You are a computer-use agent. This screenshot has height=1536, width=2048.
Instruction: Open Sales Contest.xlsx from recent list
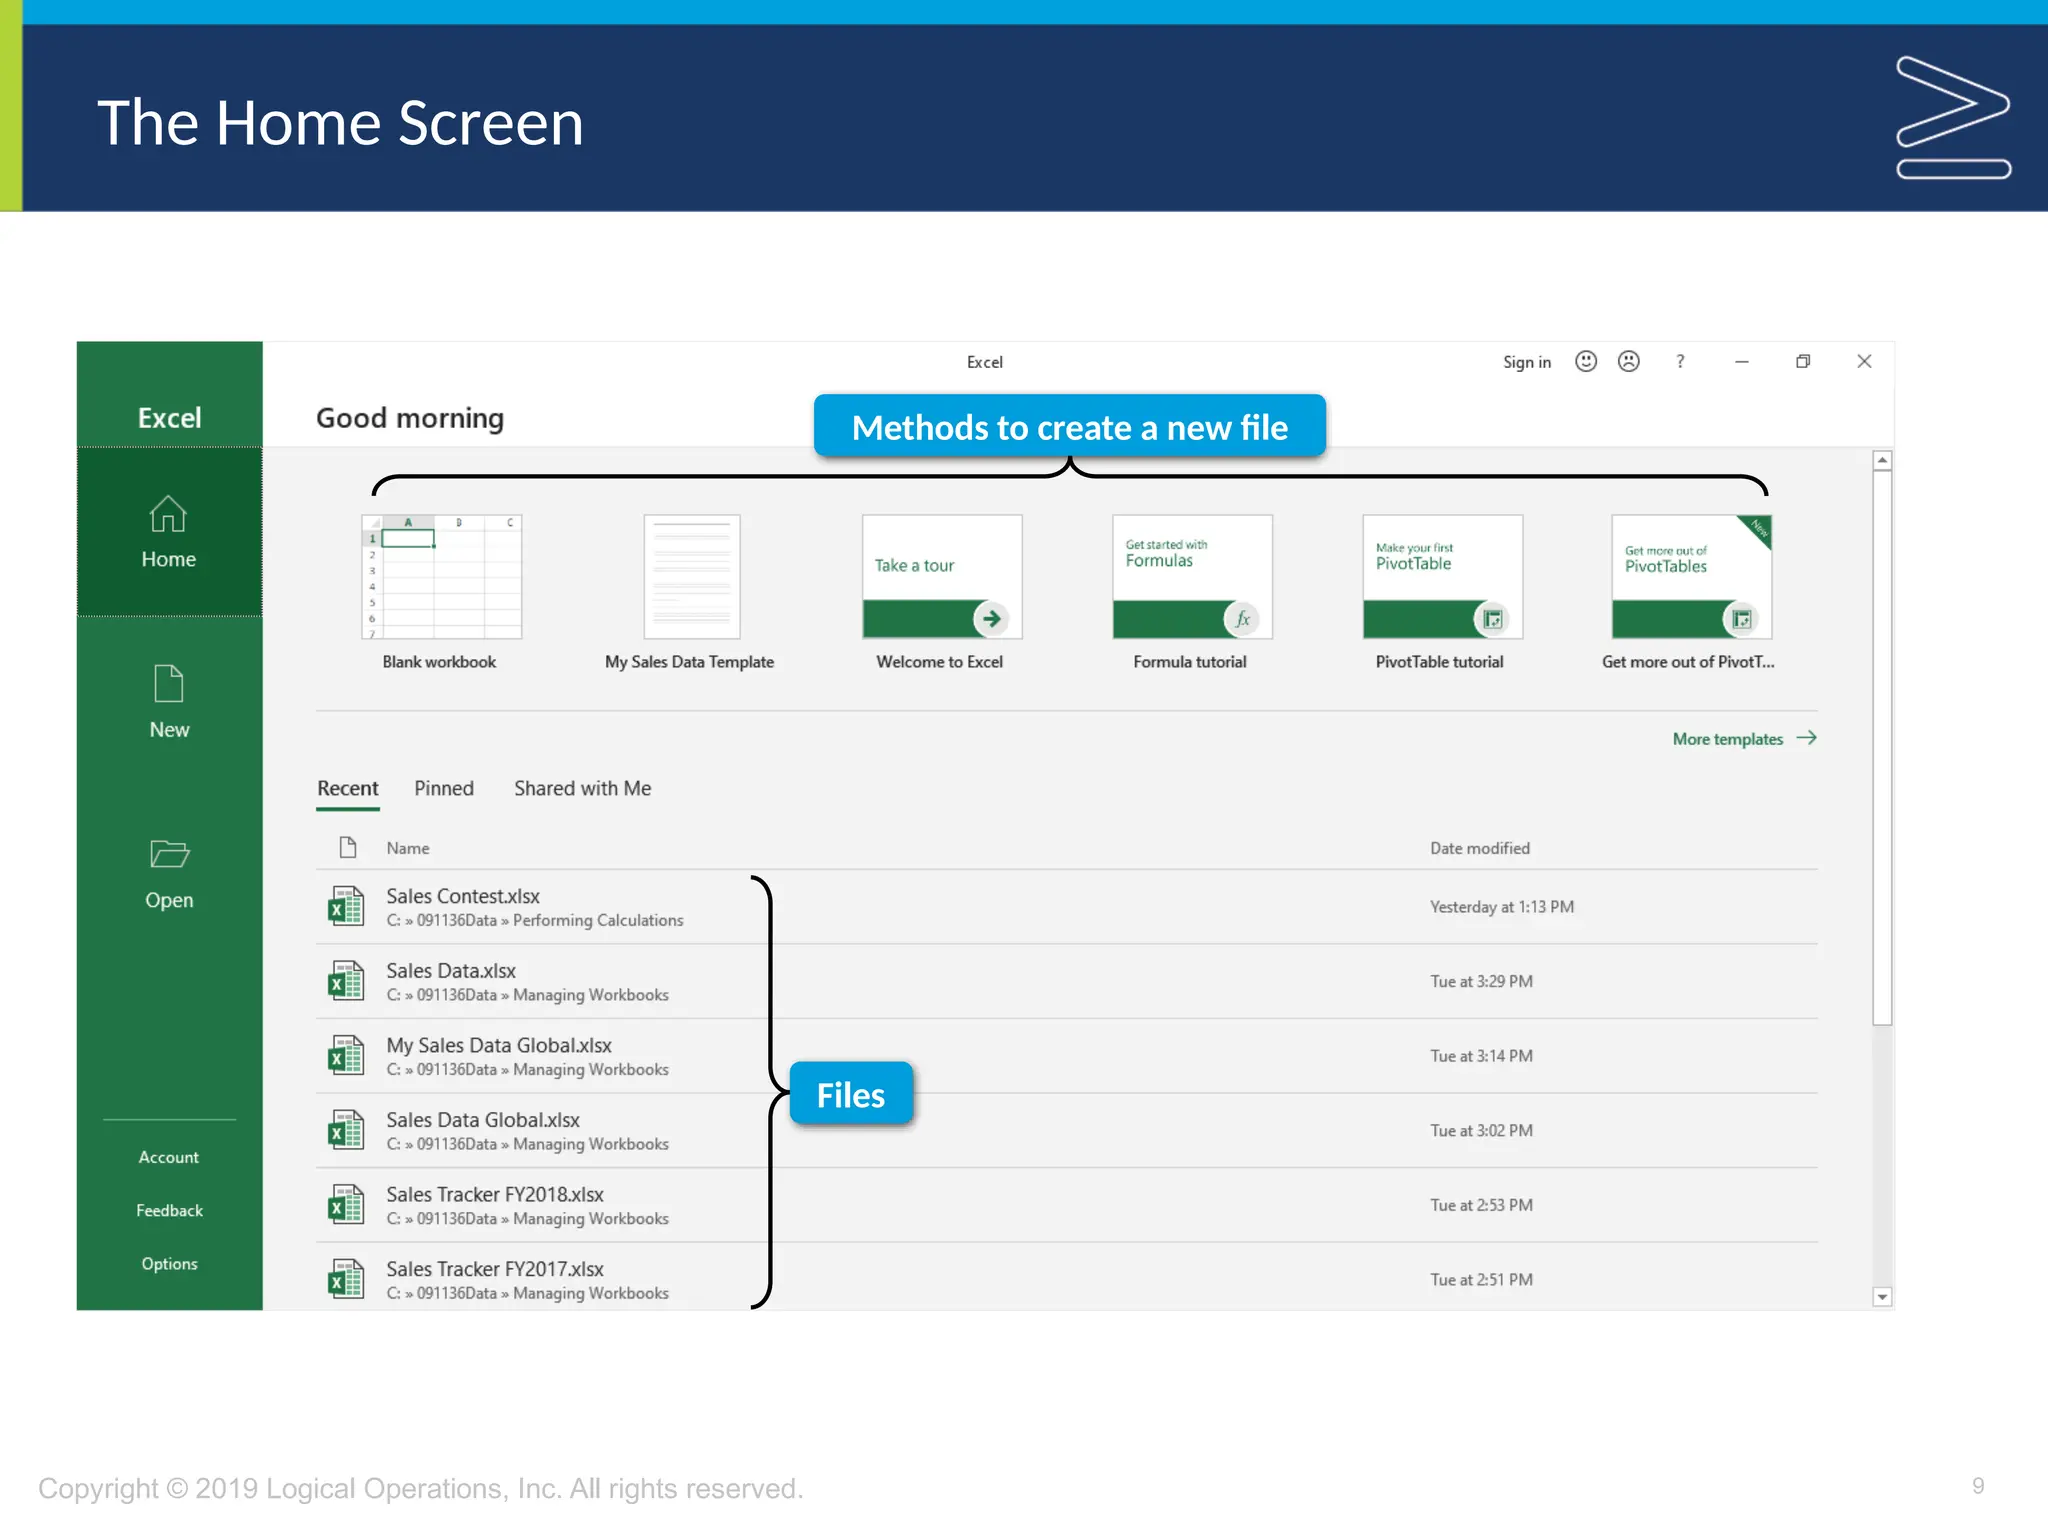click(1067, 907)
